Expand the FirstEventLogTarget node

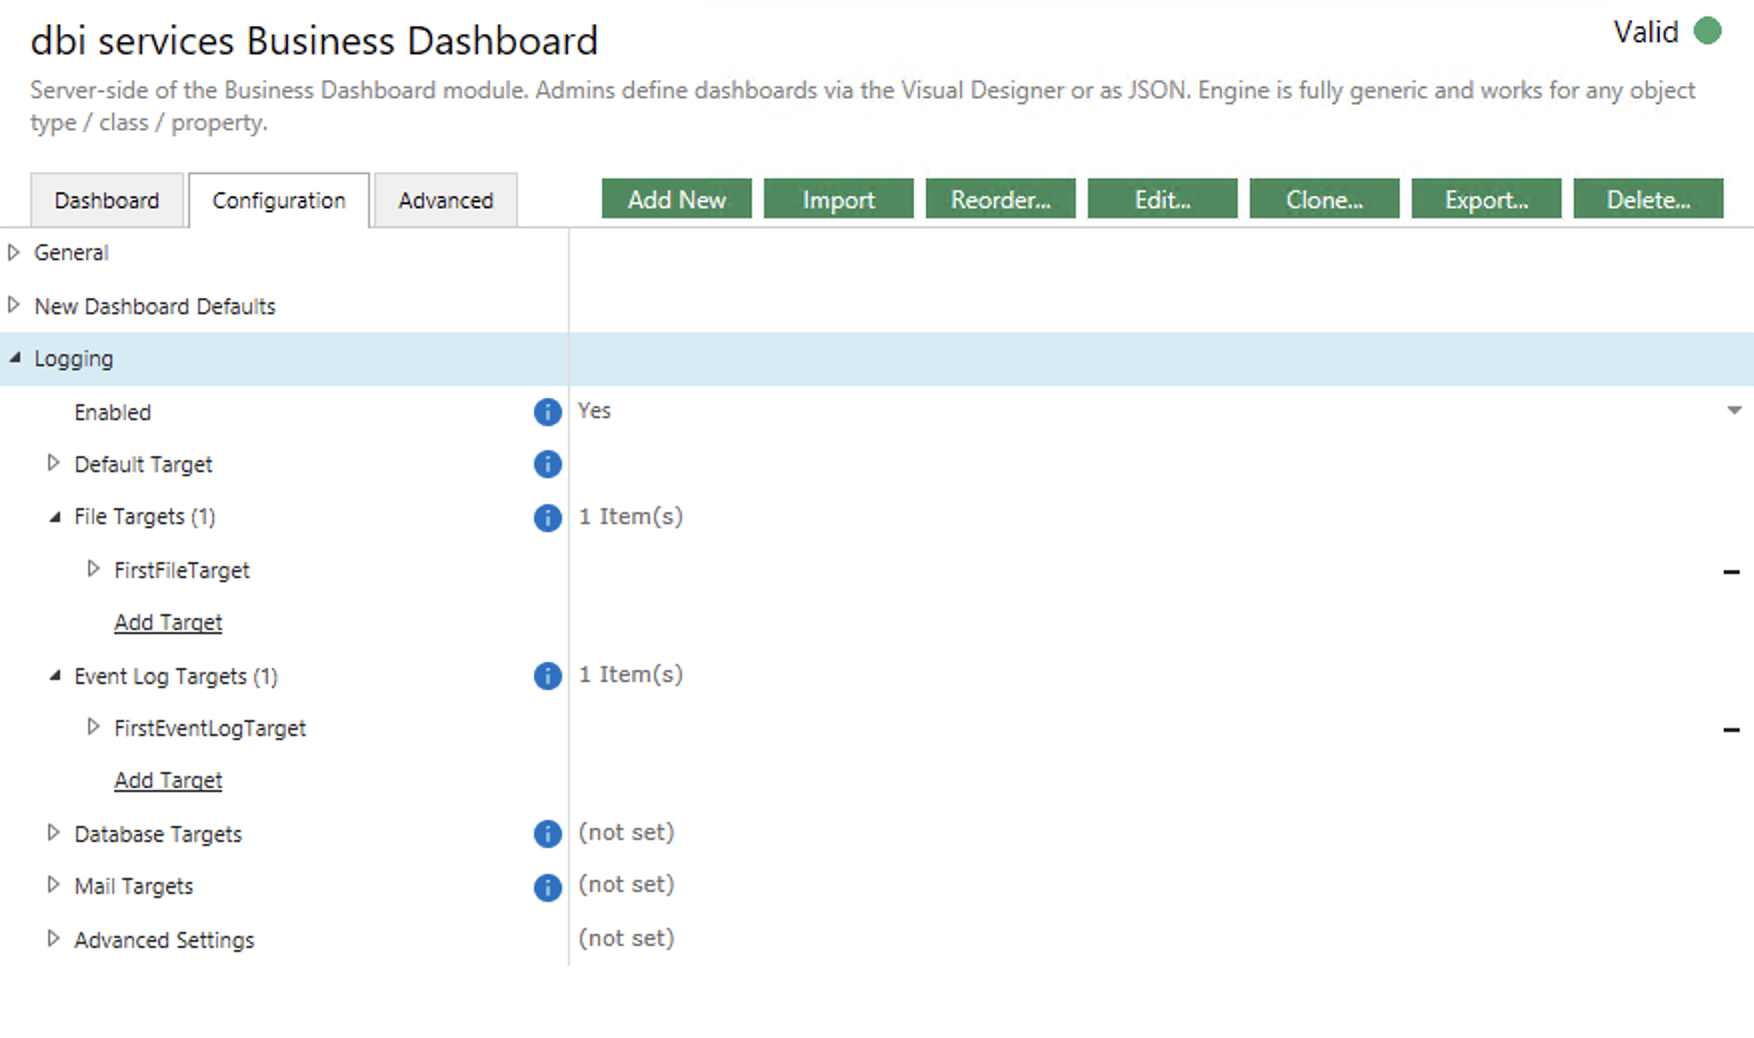coord(94,727)
